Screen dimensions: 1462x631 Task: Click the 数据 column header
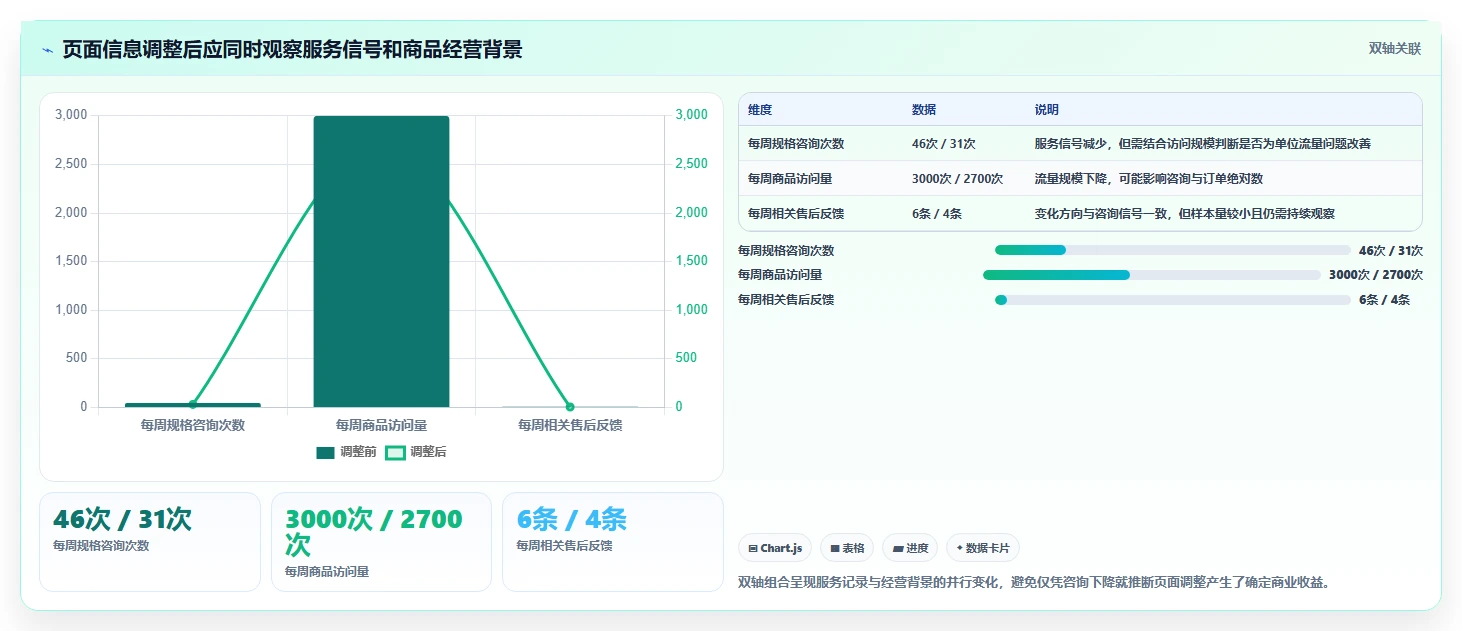point(924,110)
